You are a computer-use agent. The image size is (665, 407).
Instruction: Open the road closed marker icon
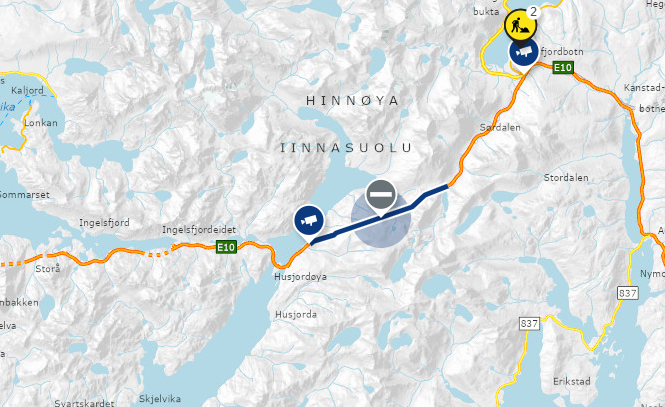(381, 195)
